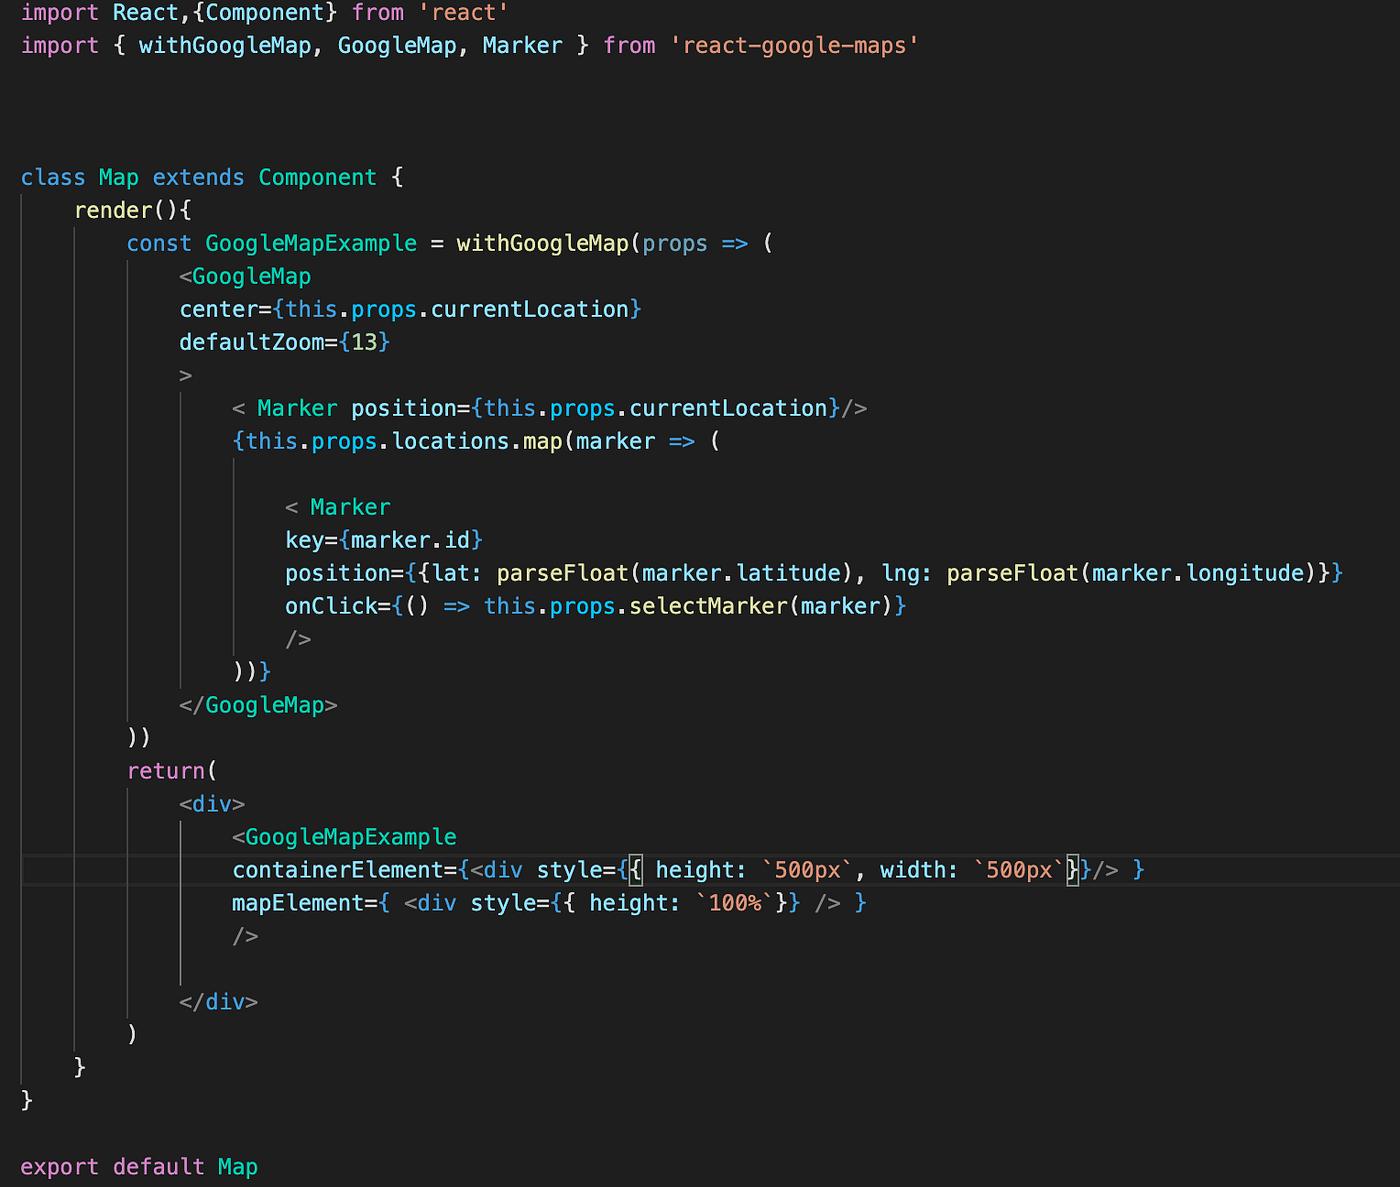Click the return keyword
Viewport: 1400px width, 1187px height.
(166, 772)
